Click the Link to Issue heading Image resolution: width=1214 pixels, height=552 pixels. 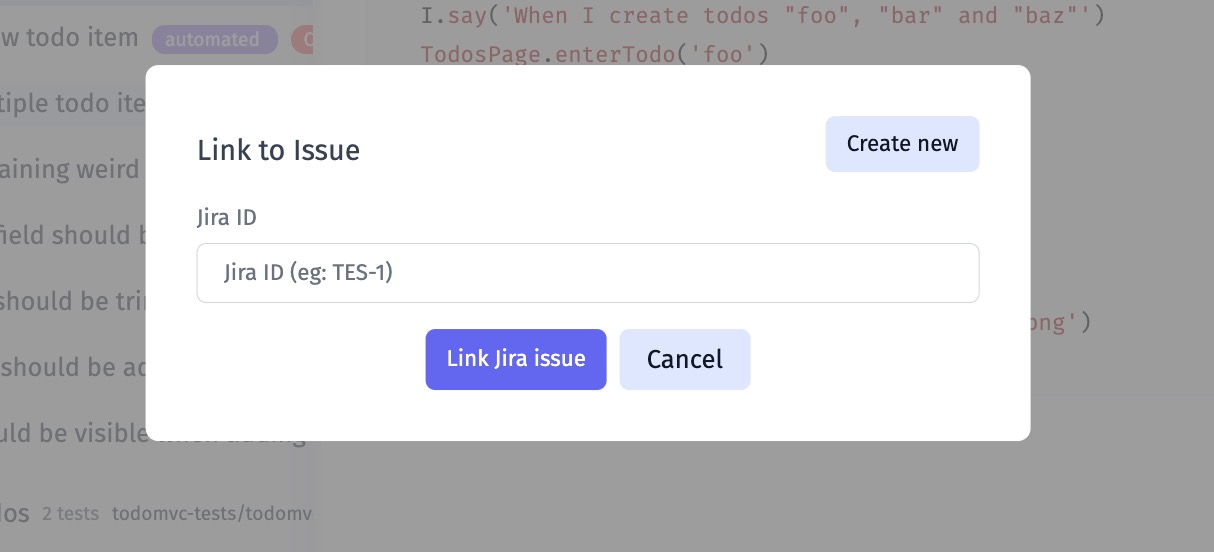point(278,150)
